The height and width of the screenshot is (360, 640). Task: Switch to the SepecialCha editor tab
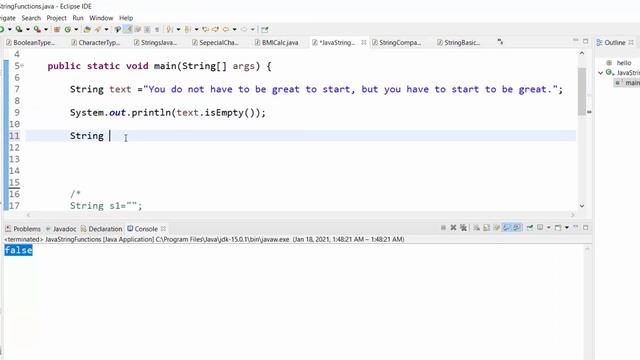coord(216,42)
